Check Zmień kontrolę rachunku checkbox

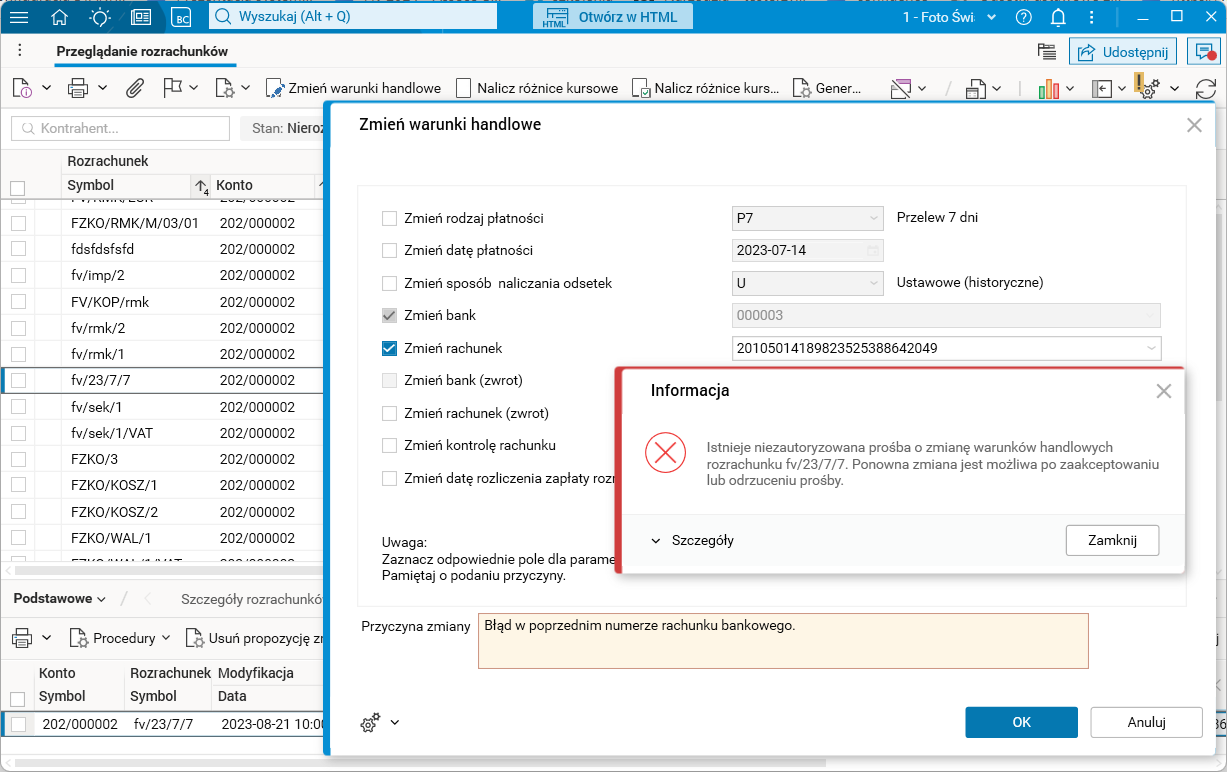click(x=390, y=445)
